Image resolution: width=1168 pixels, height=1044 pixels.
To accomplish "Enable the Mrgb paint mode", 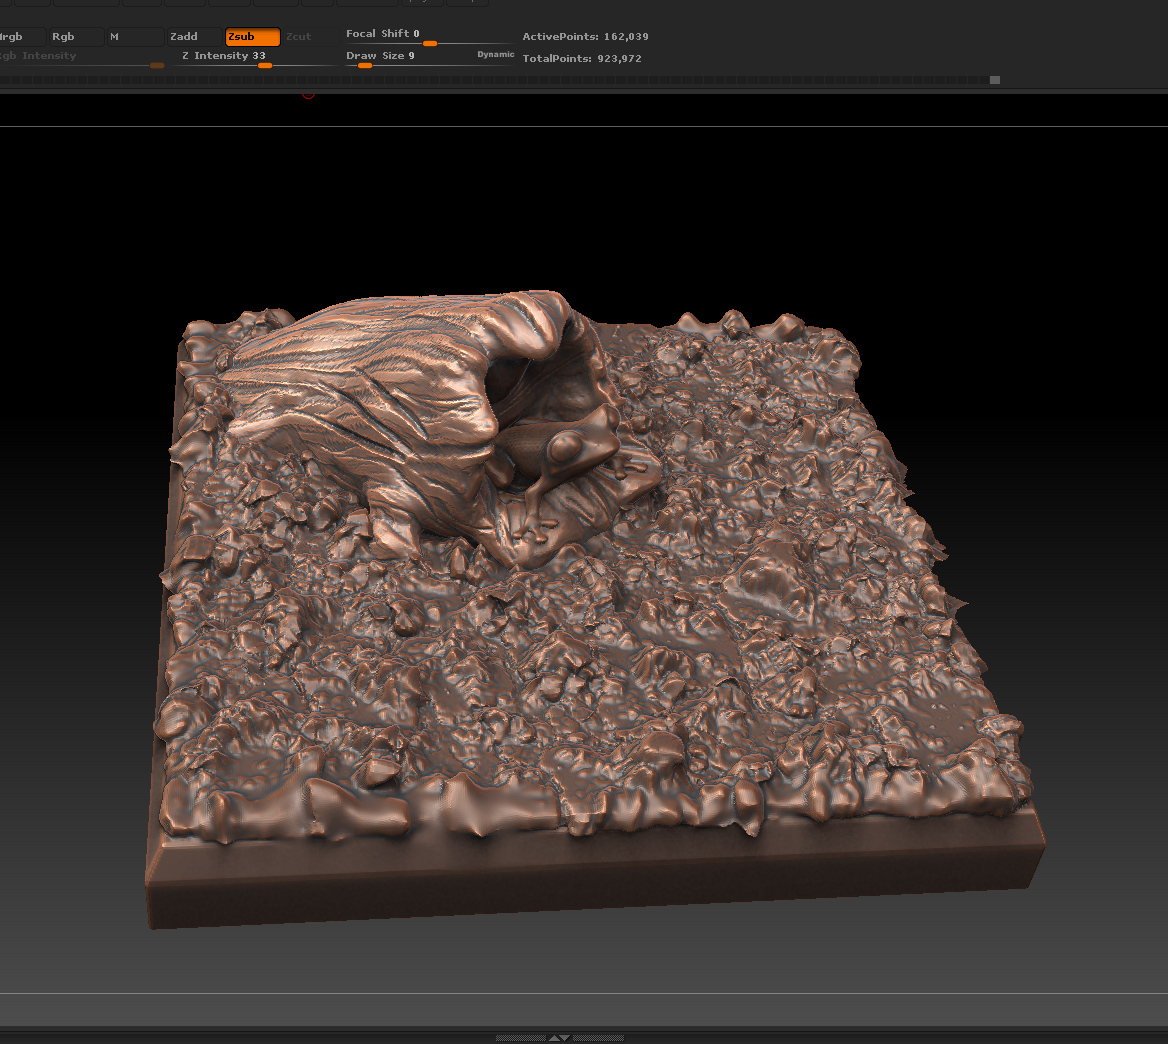I will click(x=20, y=37).
